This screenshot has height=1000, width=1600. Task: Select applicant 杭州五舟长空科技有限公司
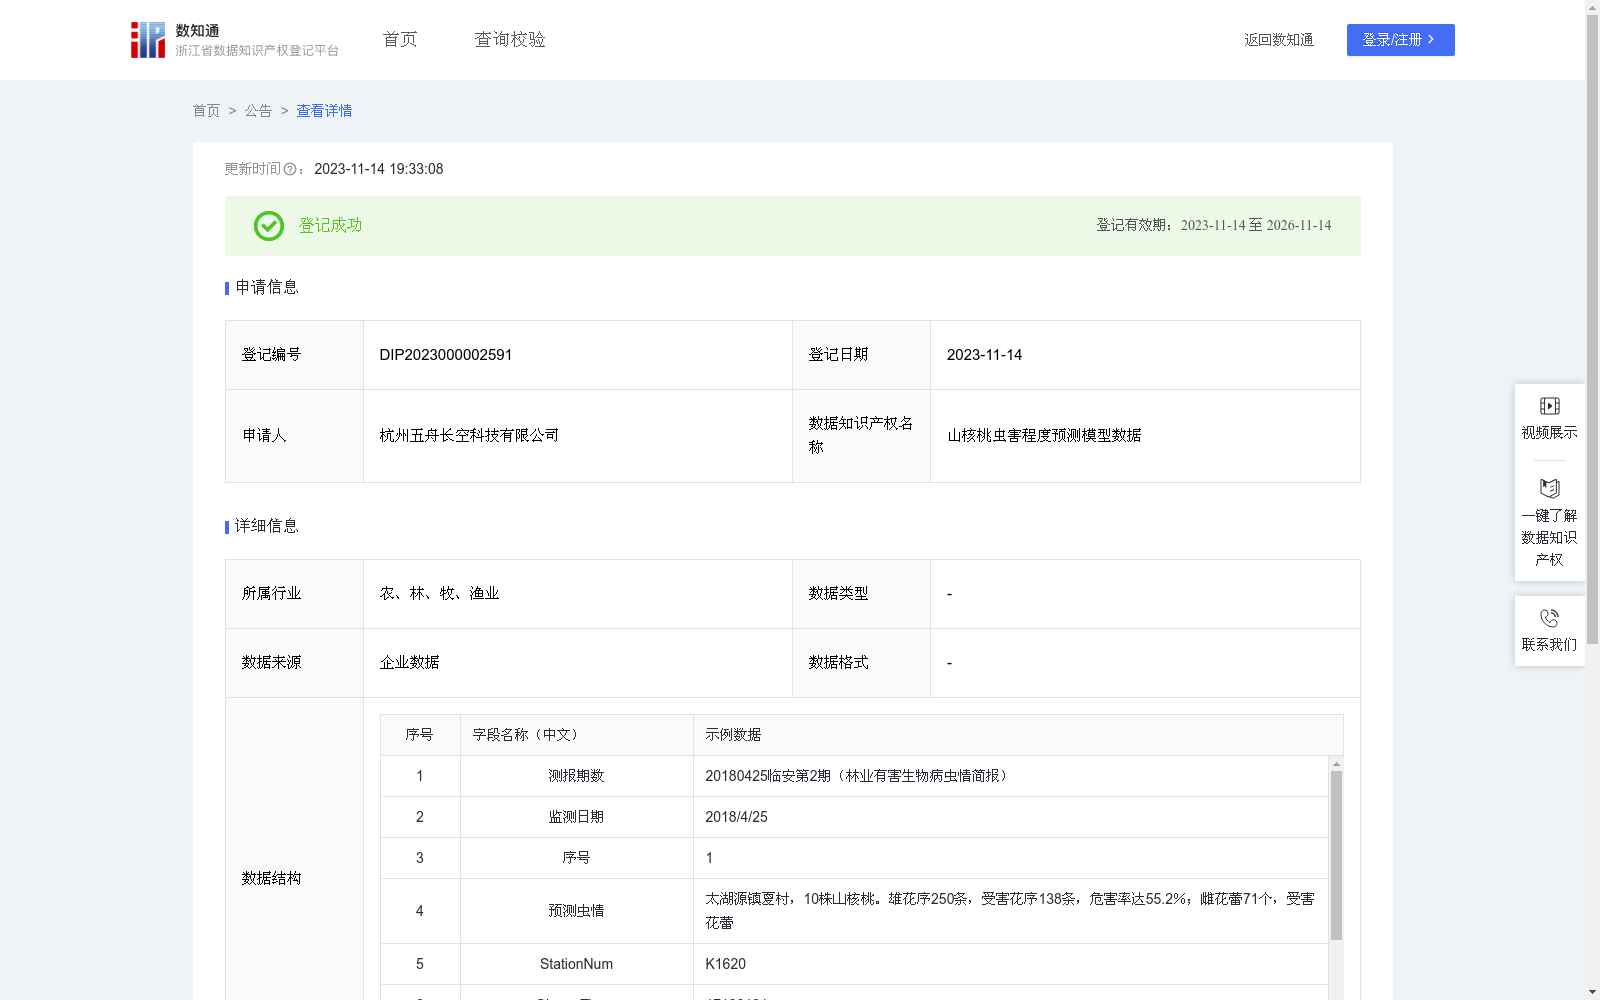(x=469, y=436)
